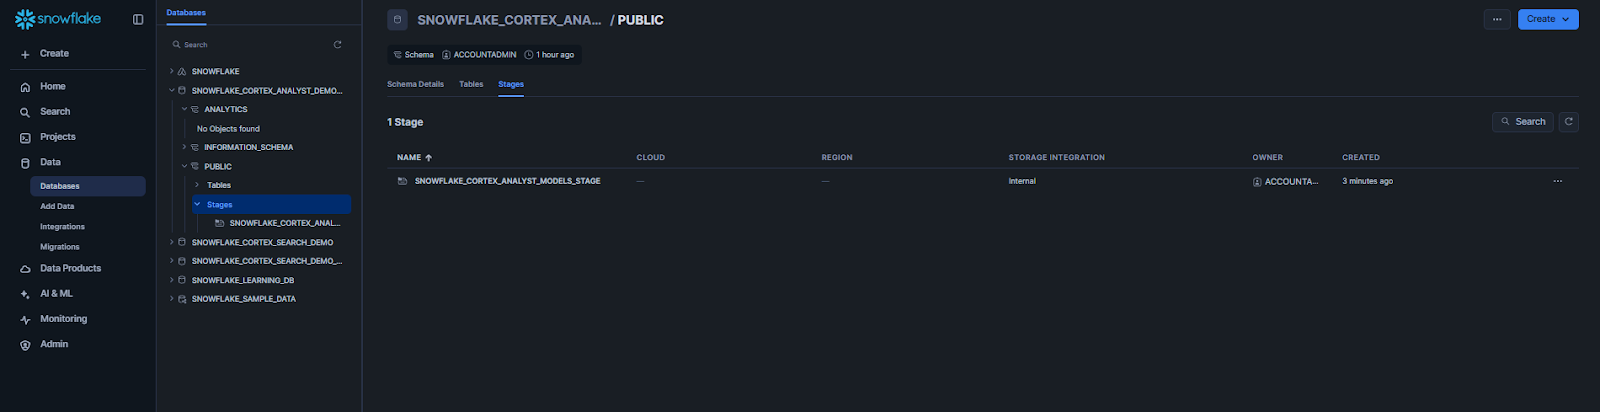
Task: Click SNOWFLAKE_CORTEX_ANA... breadcrumb link
Action: 509,20
